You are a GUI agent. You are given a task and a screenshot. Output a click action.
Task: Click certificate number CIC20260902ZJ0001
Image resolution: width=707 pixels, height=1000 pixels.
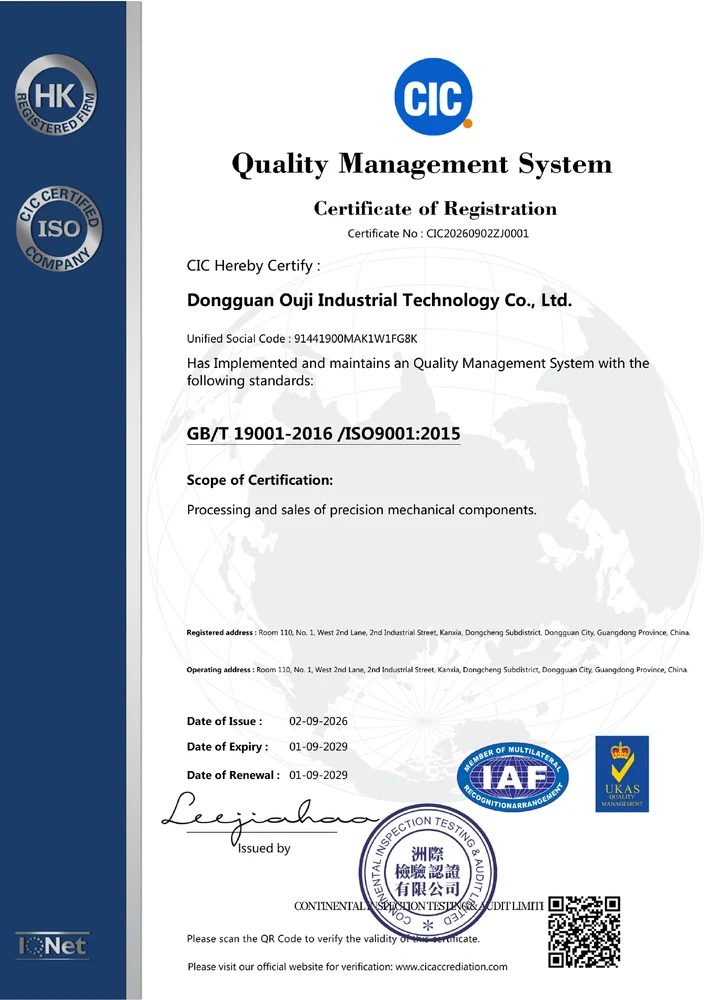pos(477,233)
